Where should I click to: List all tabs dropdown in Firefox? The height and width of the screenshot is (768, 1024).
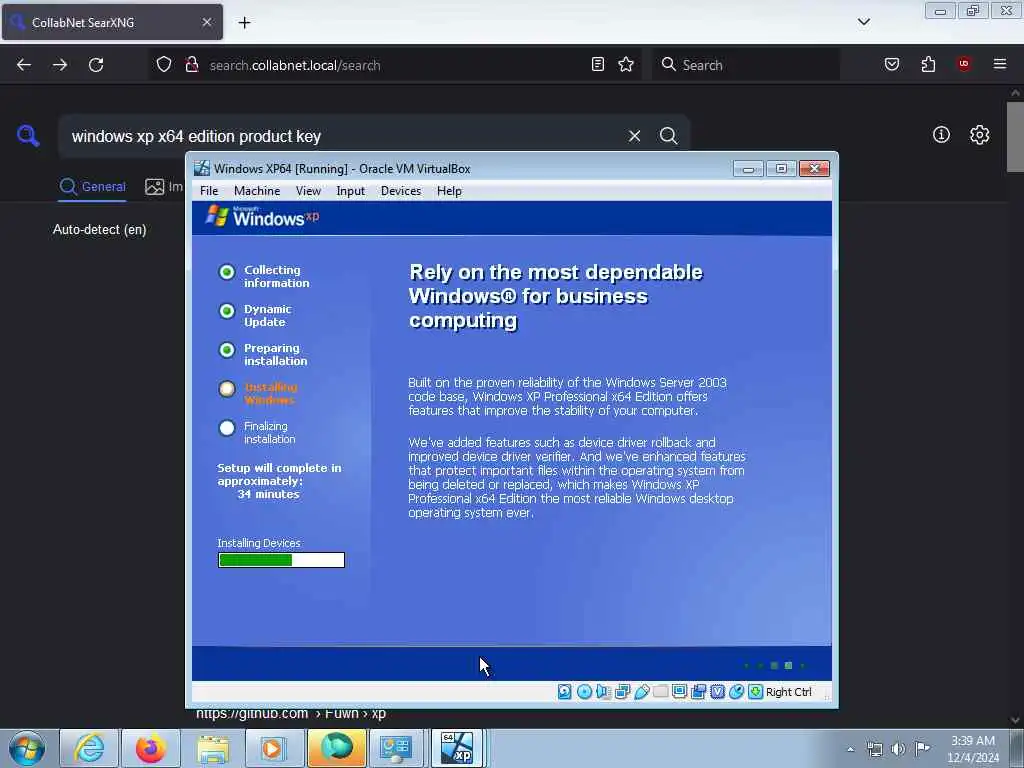pos(863,22)
